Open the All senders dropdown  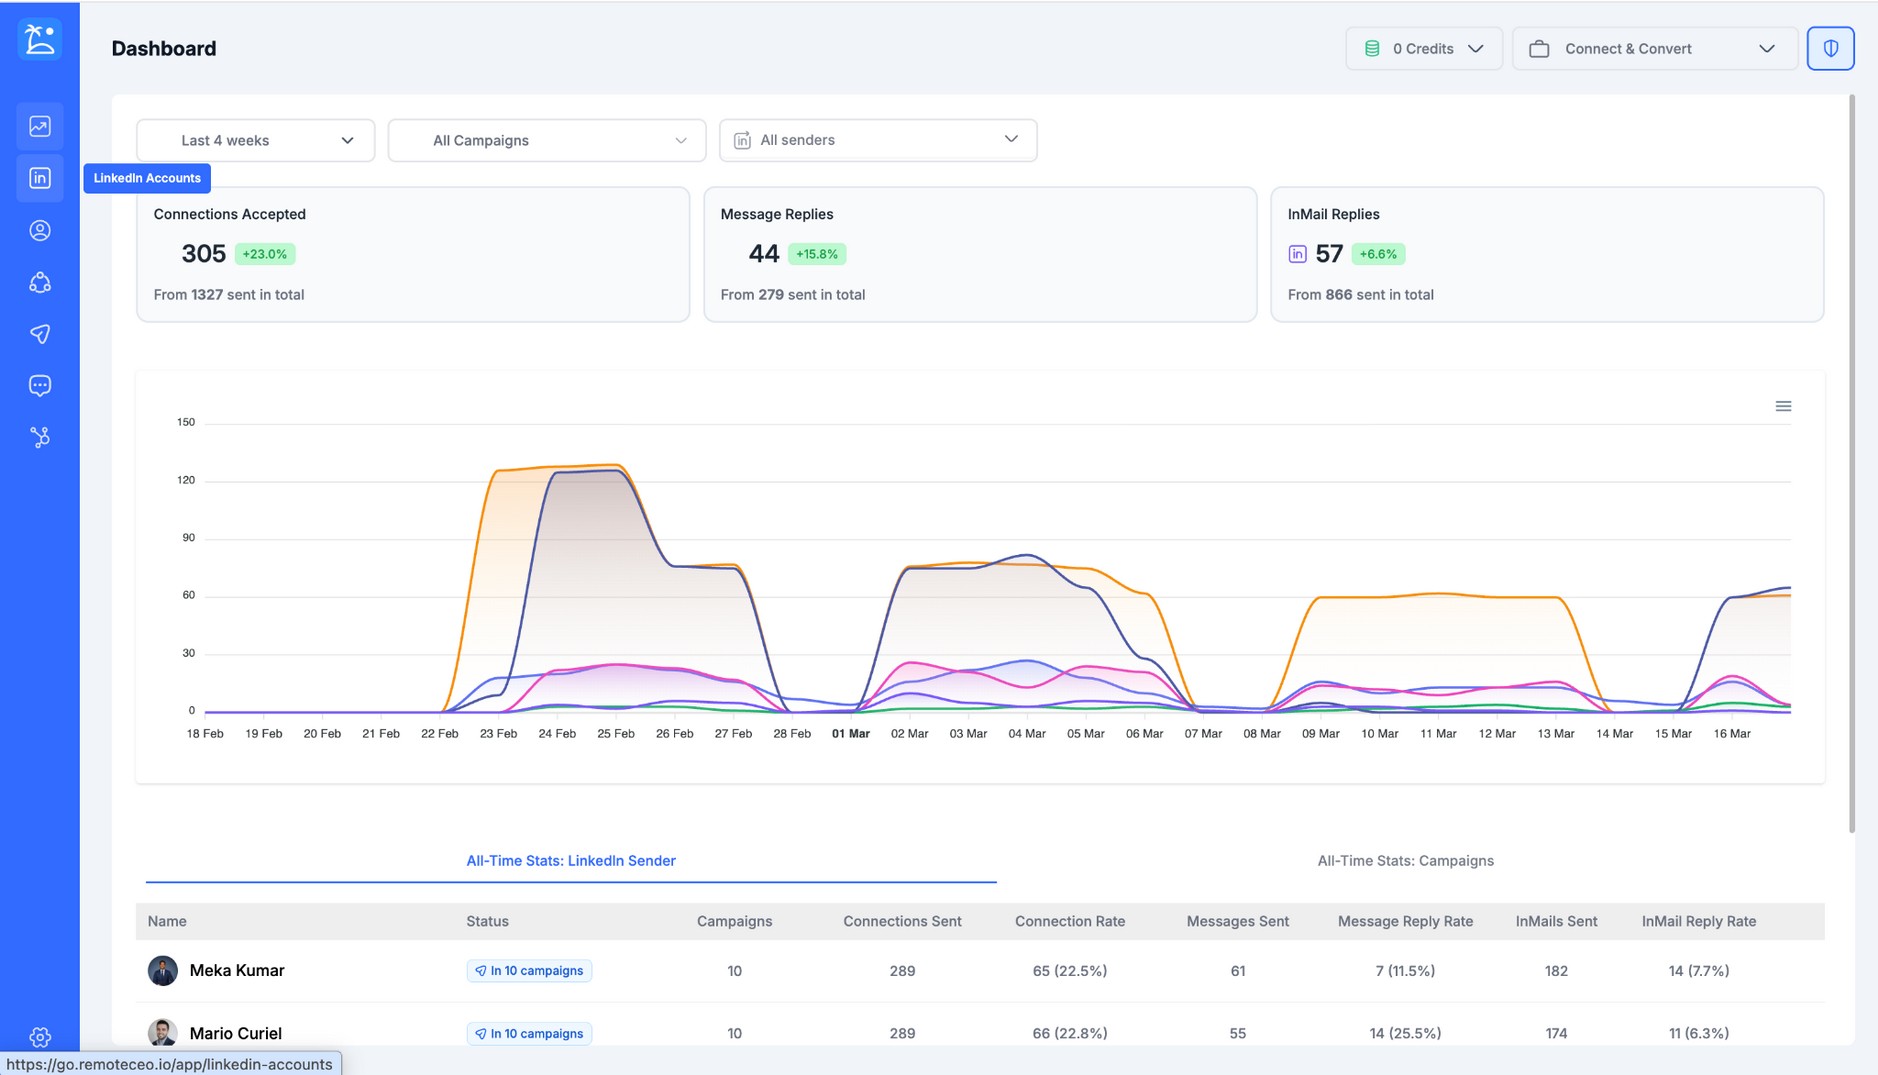tap(878, 140)
